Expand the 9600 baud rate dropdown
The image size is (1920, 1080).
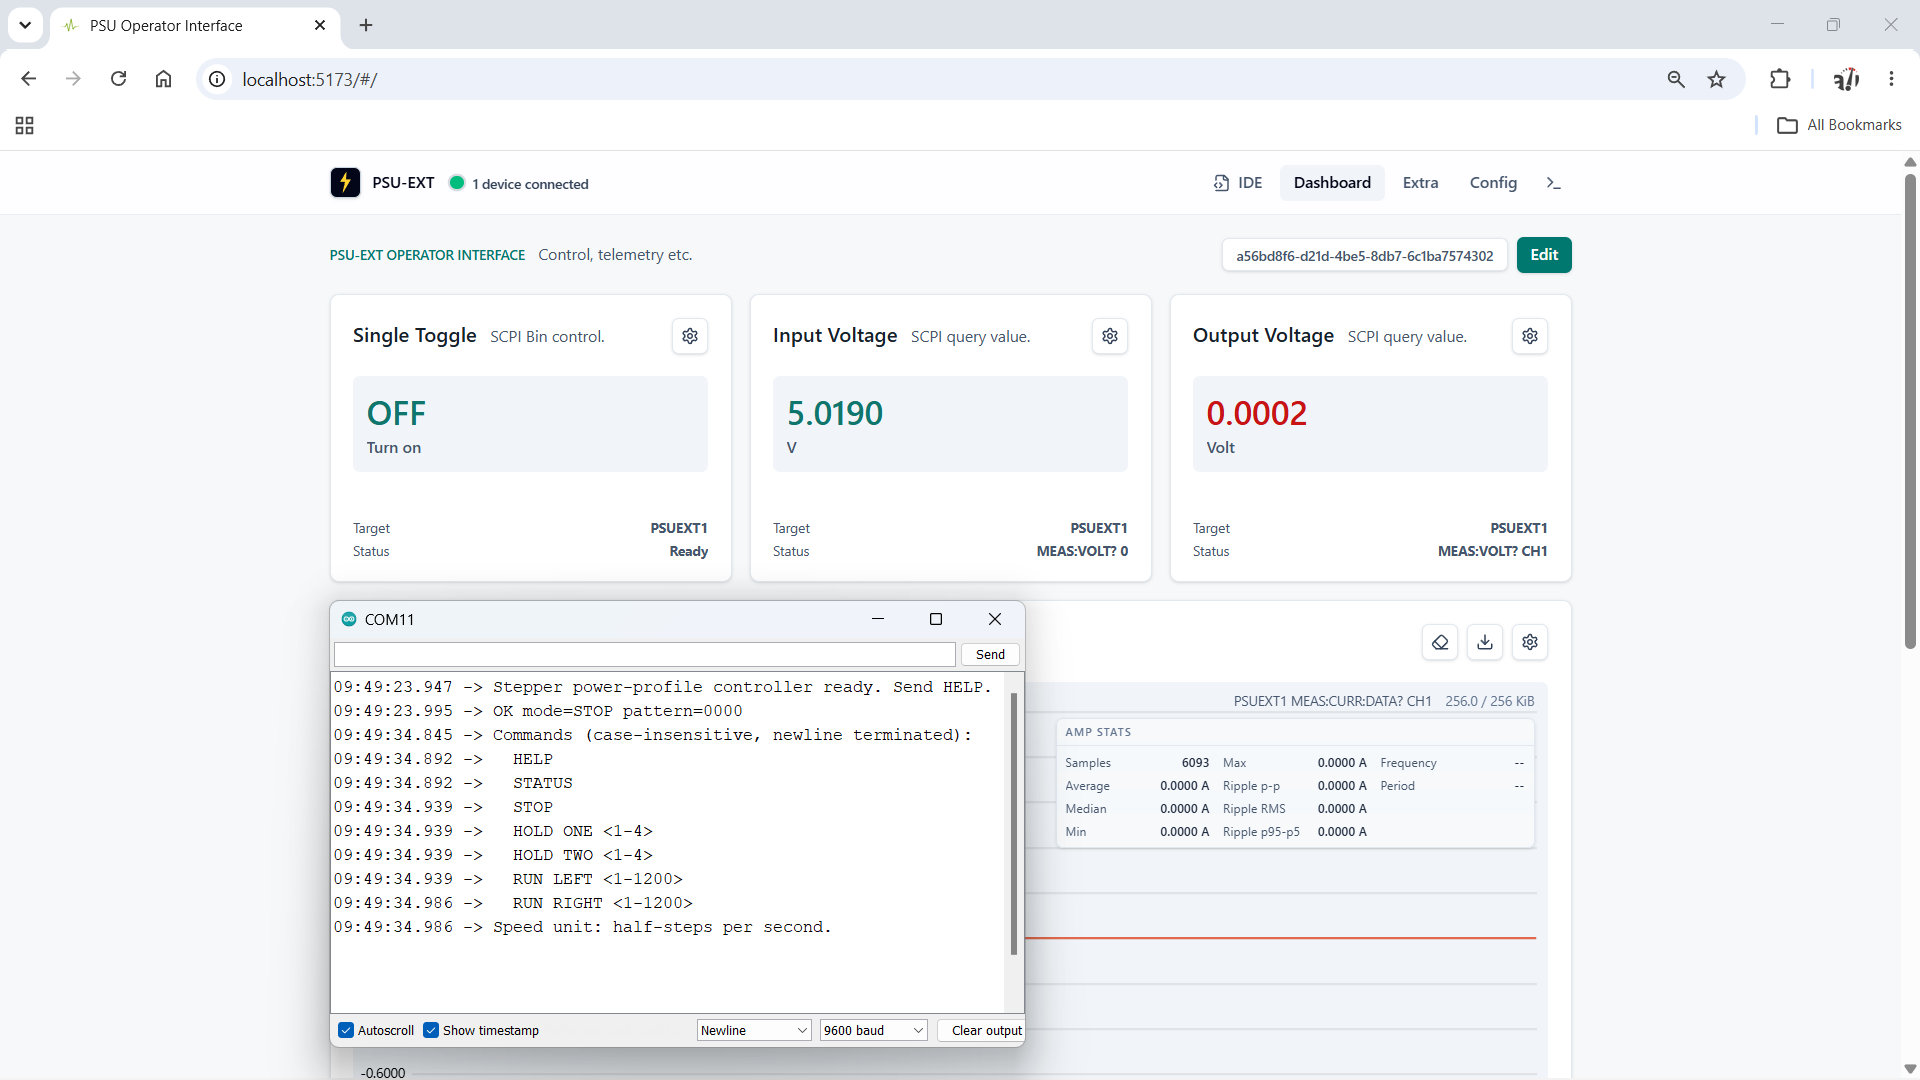coord(874,1030)
